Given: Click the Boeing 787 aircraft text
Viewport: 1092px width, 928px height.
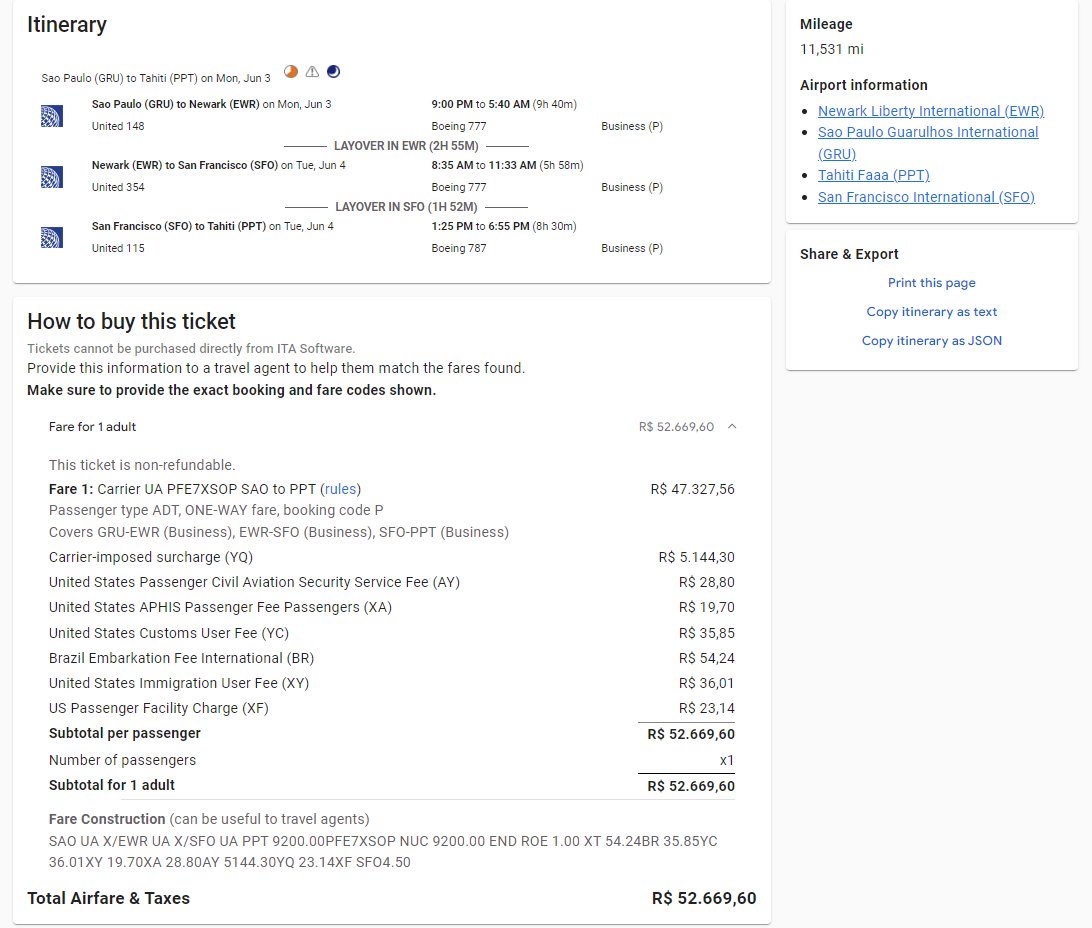Looking at the screenshot, I should (458, 248).
